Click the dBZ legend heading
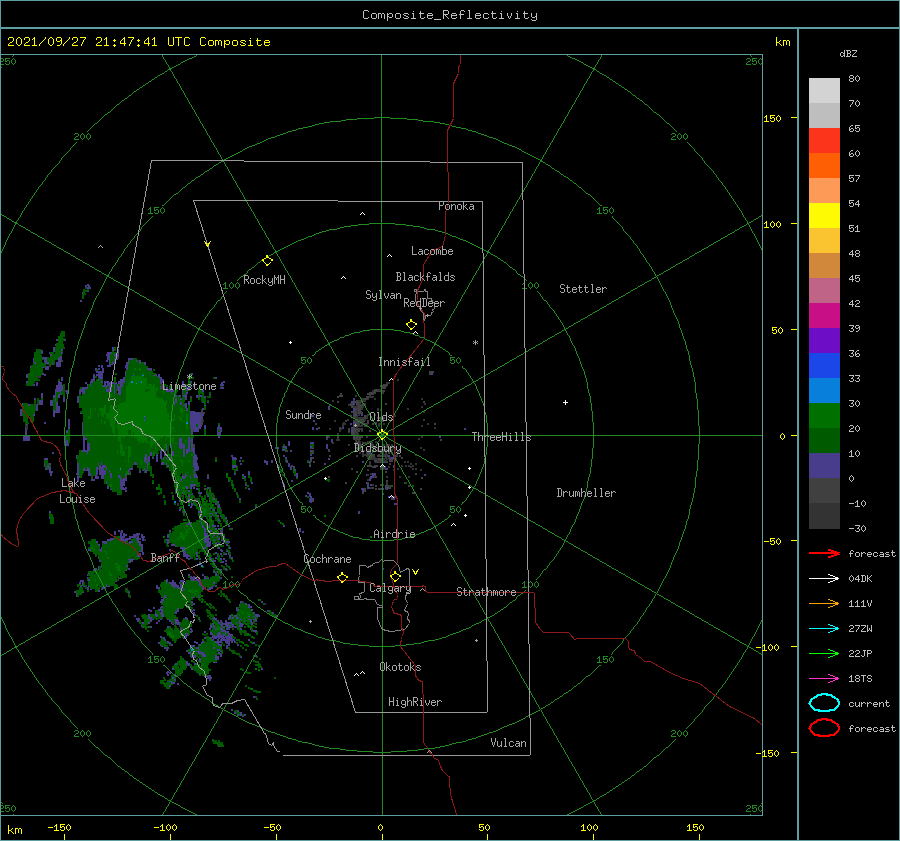900x841 pixels. [x=848, y=53]
